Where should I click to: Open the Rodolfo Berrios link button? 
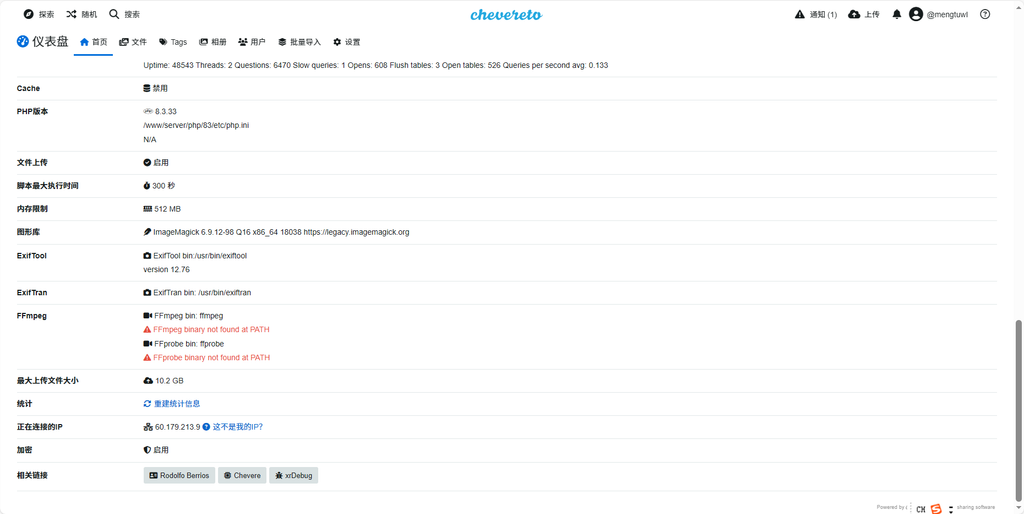tap(179, 475)
